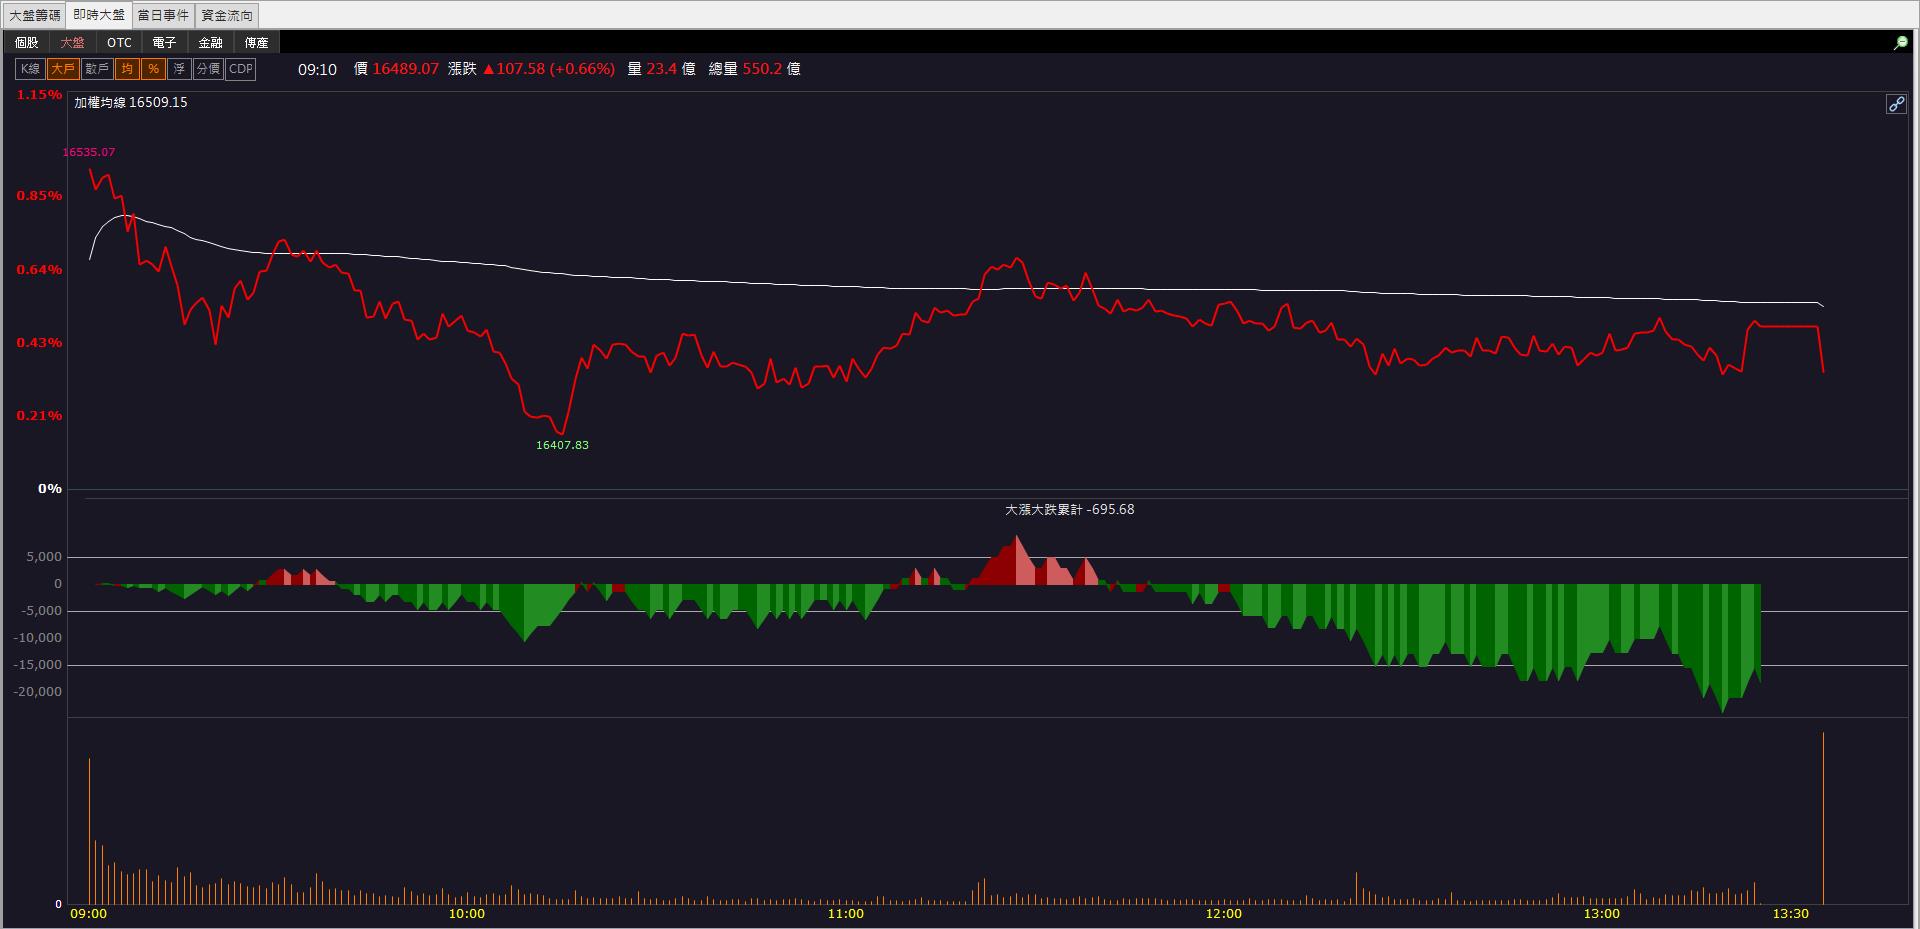Click the 0.43% axis label

point(39,343)
